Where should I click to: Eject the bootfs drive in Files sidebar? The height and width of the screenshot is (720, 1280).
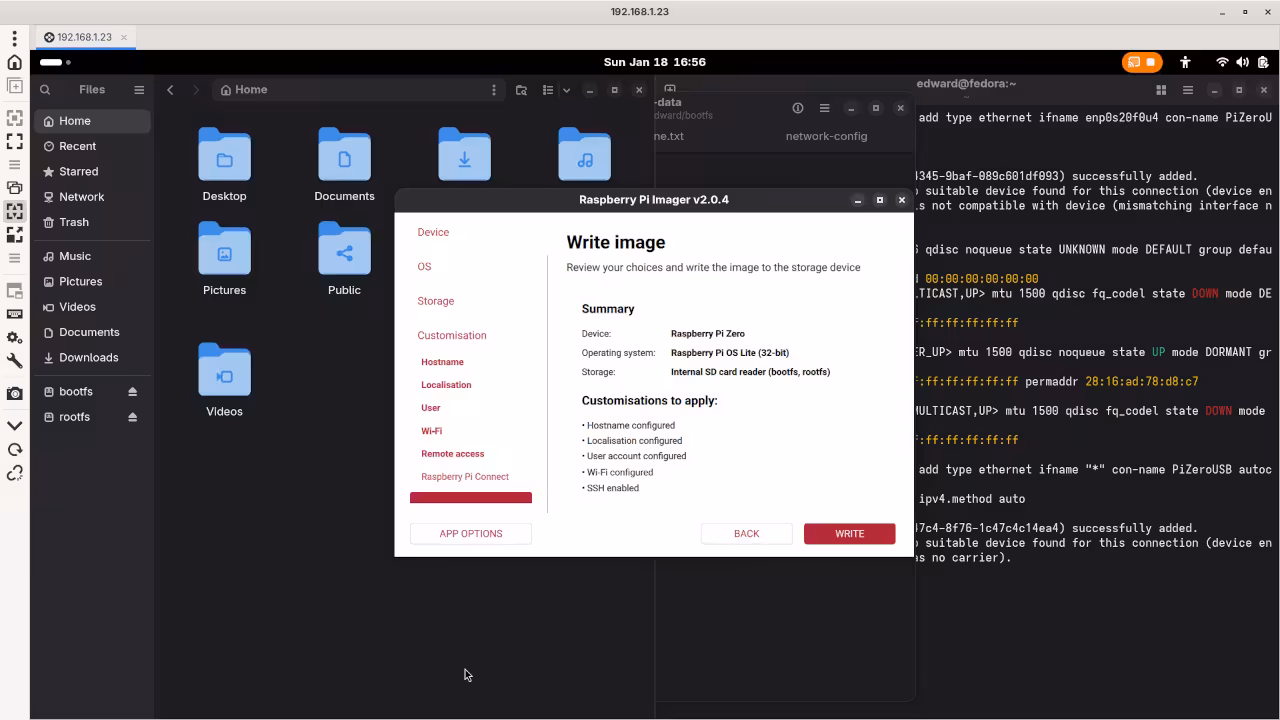pyautogui.click(x=132, y=391)
